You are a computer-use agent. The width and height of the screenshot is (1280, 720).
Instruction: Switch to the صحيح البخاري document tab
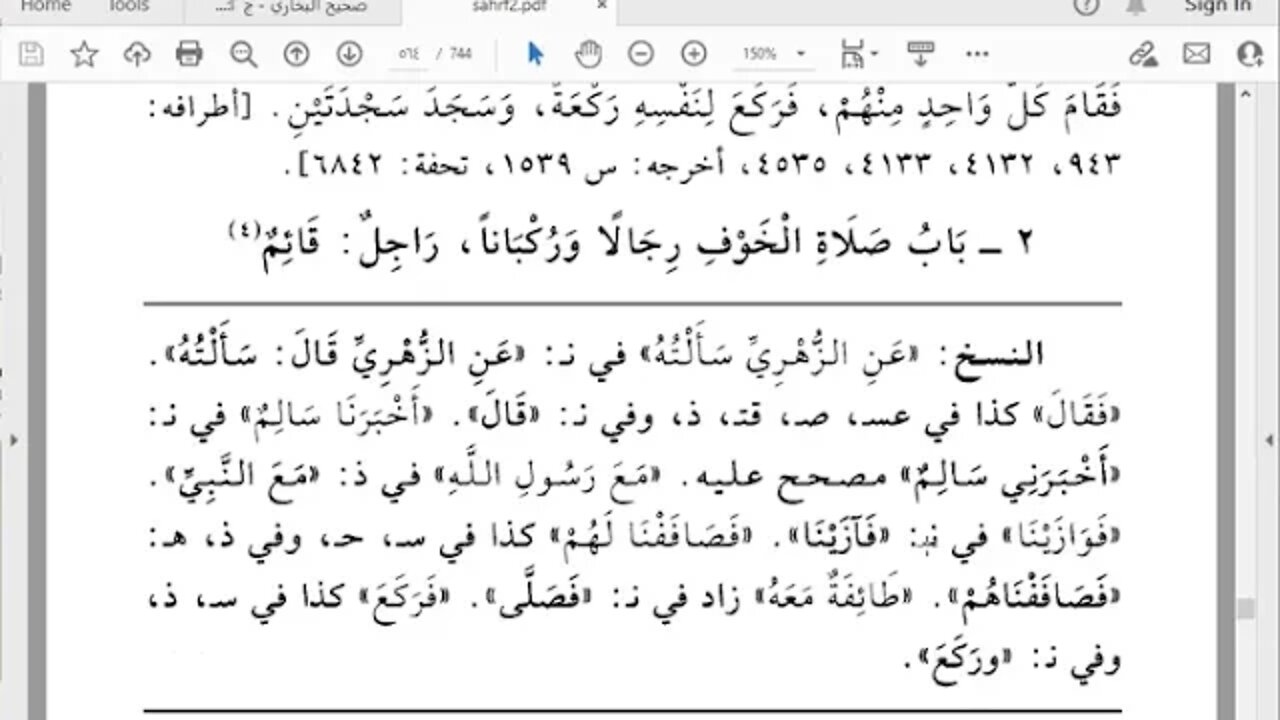293,7
